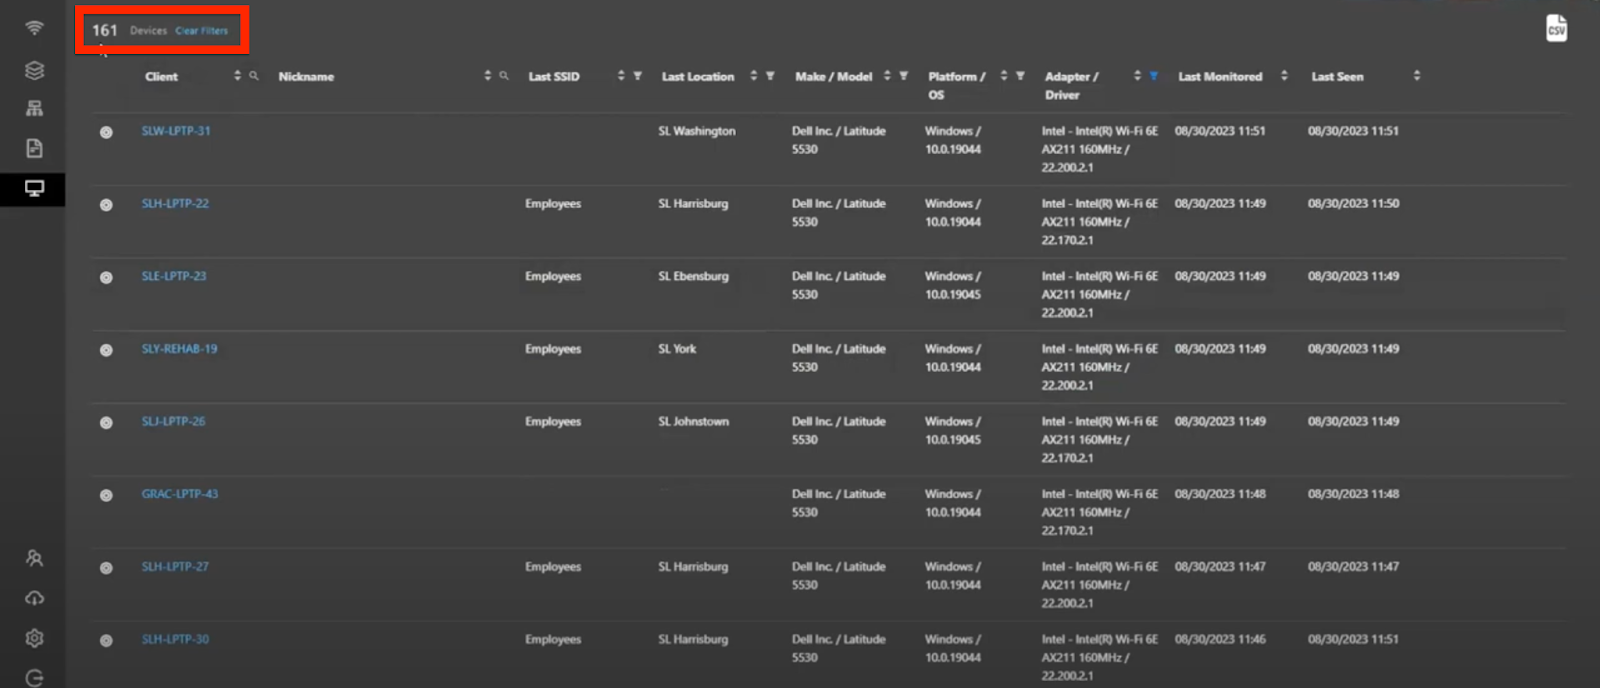Viewport: 1600px width, 688px height.
Task: Select the radio button for SLW-LPTP-31
Action: tap(106, 132)
